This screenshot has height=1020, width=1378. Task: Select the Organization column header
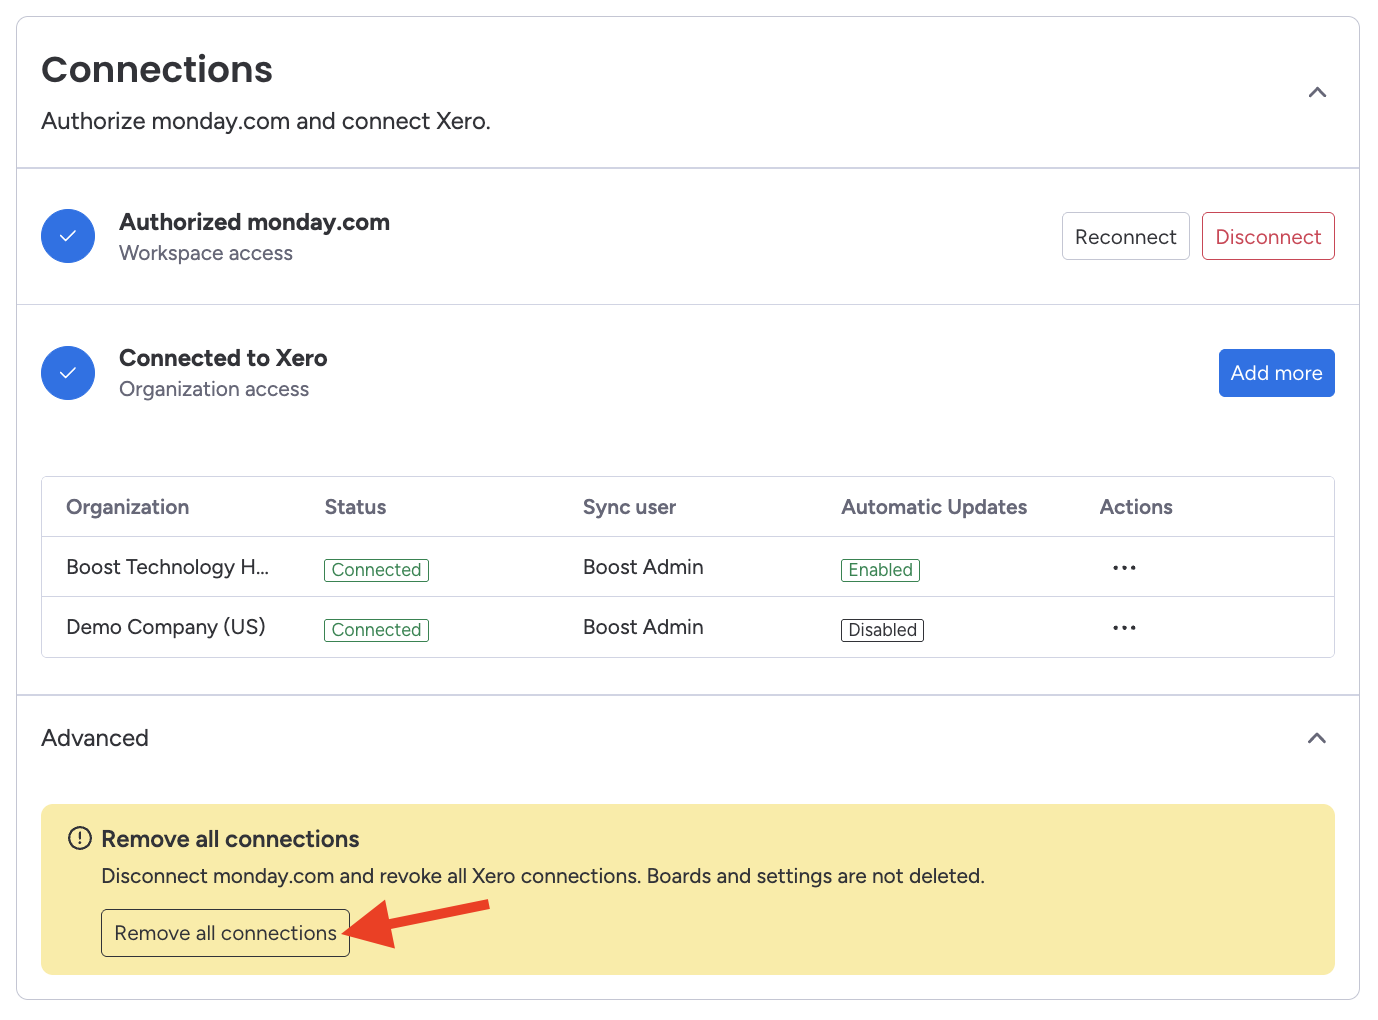pyautogui.click(x=127, y=507)
